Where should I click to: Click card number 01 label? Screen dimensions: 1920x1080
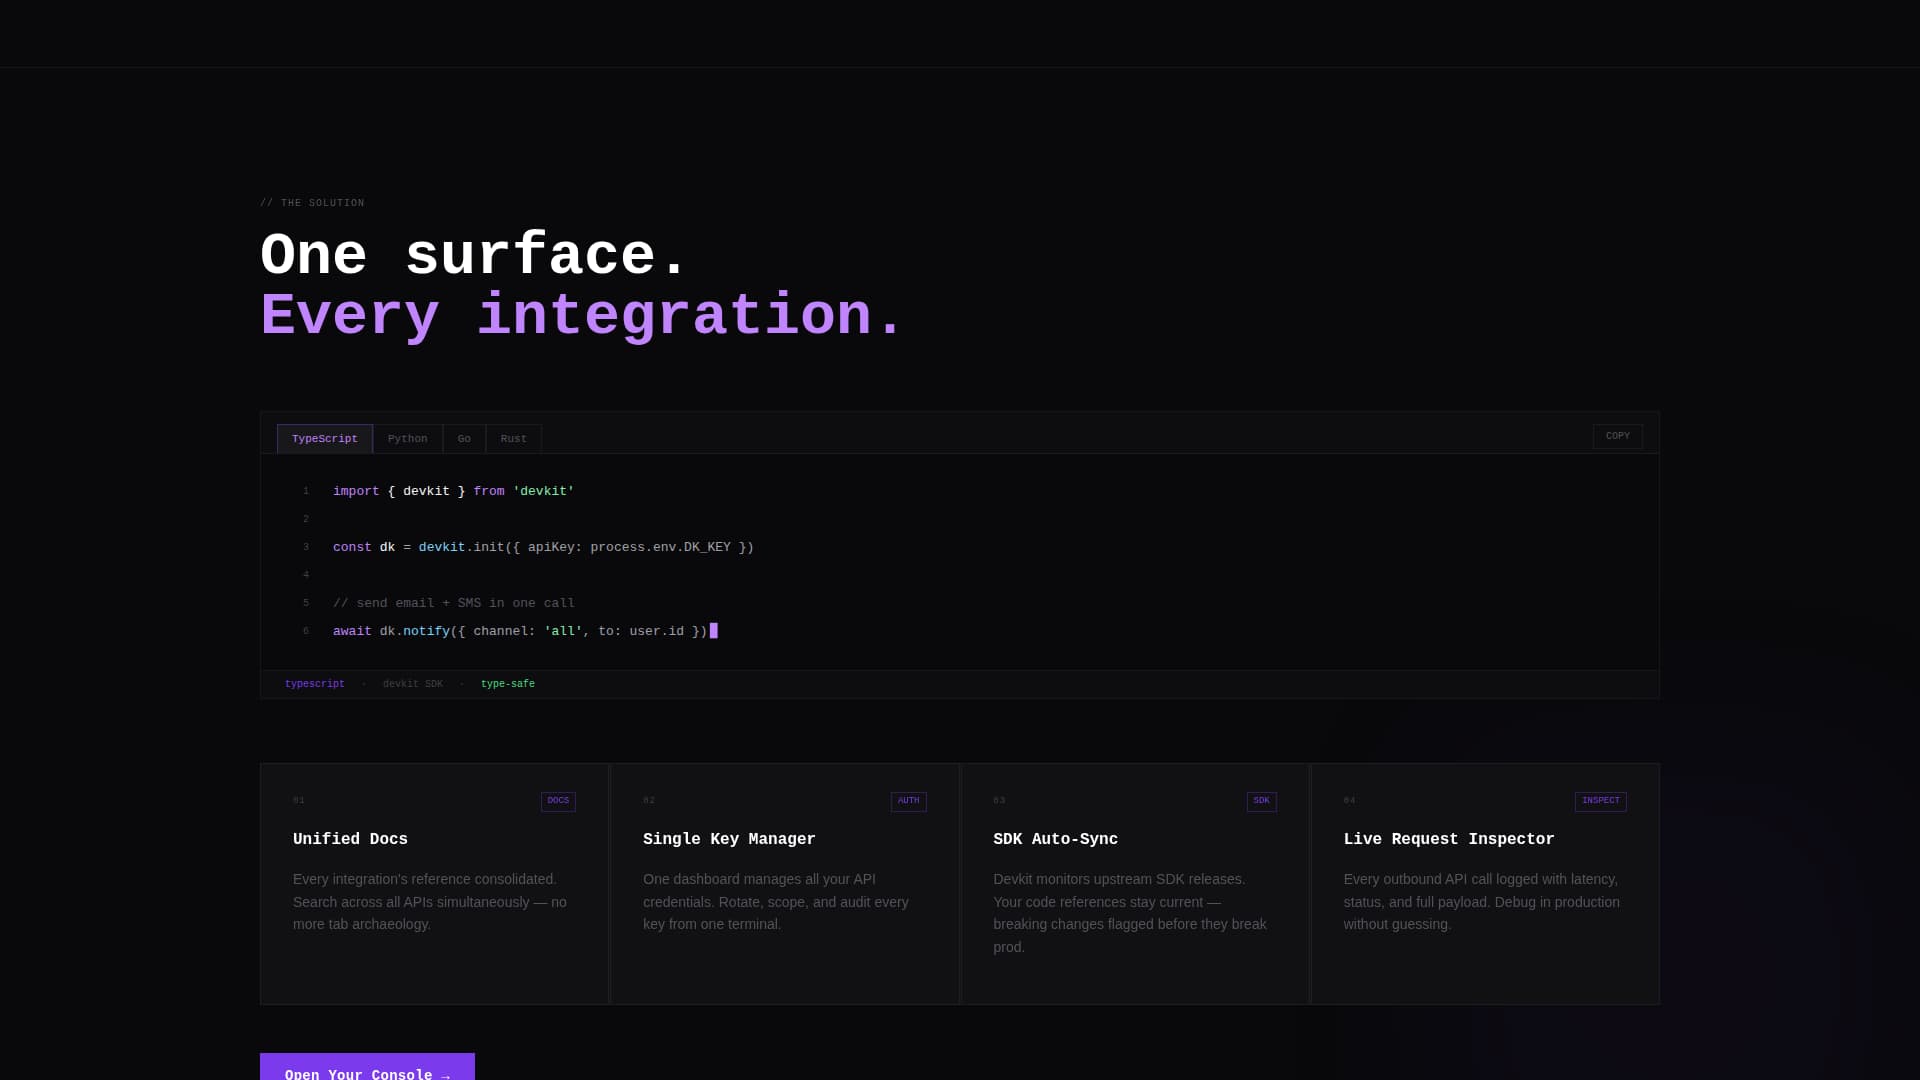pyautogui.click(x=299, y=800)
